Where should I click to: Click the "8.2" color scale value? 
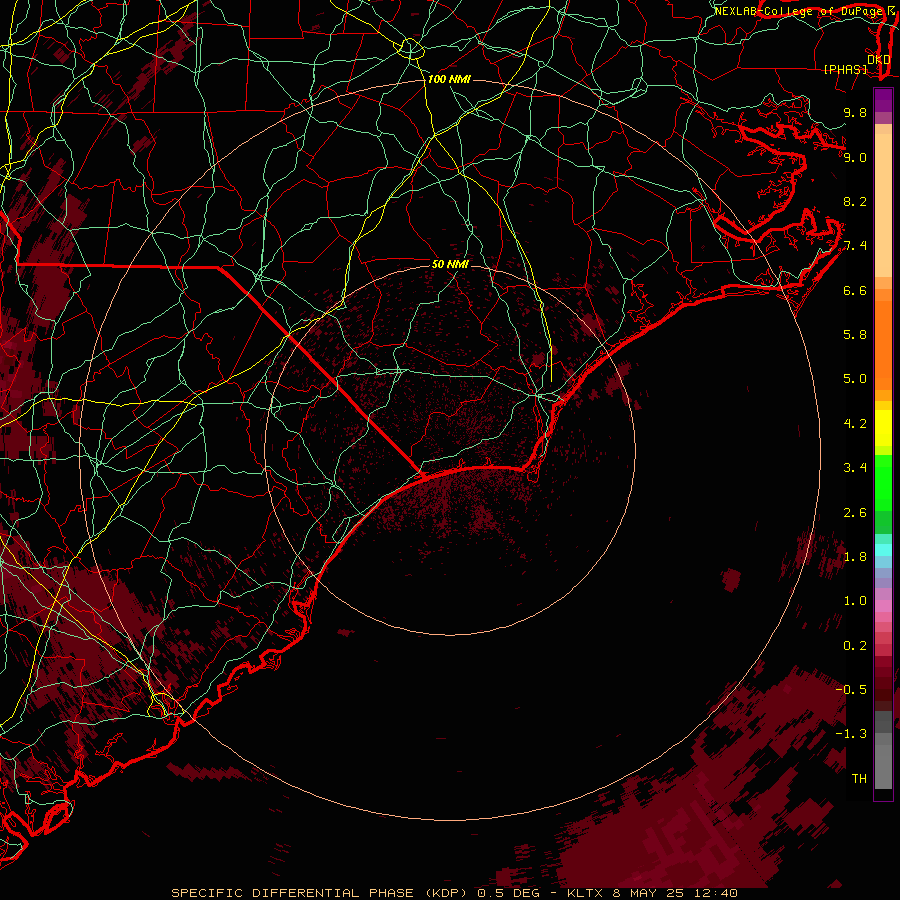(855, 201)
